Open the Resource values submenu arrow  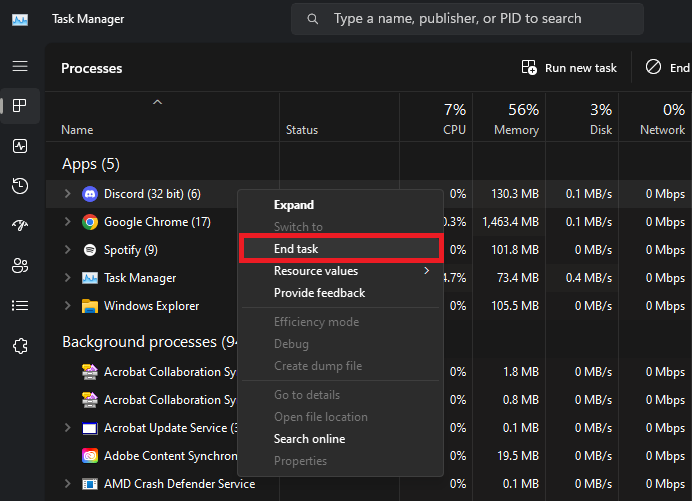pos(426,271)
